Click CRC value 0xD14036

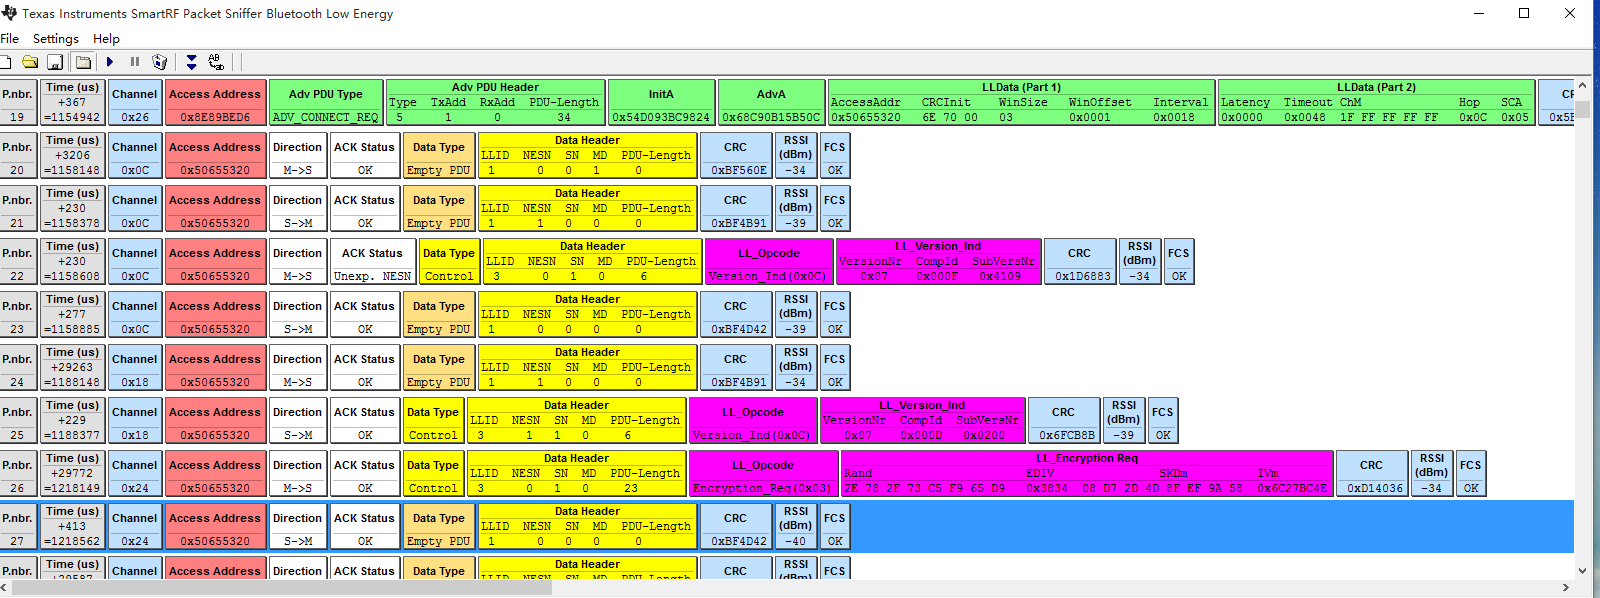pyautogui.click(x=1375, y=488)
